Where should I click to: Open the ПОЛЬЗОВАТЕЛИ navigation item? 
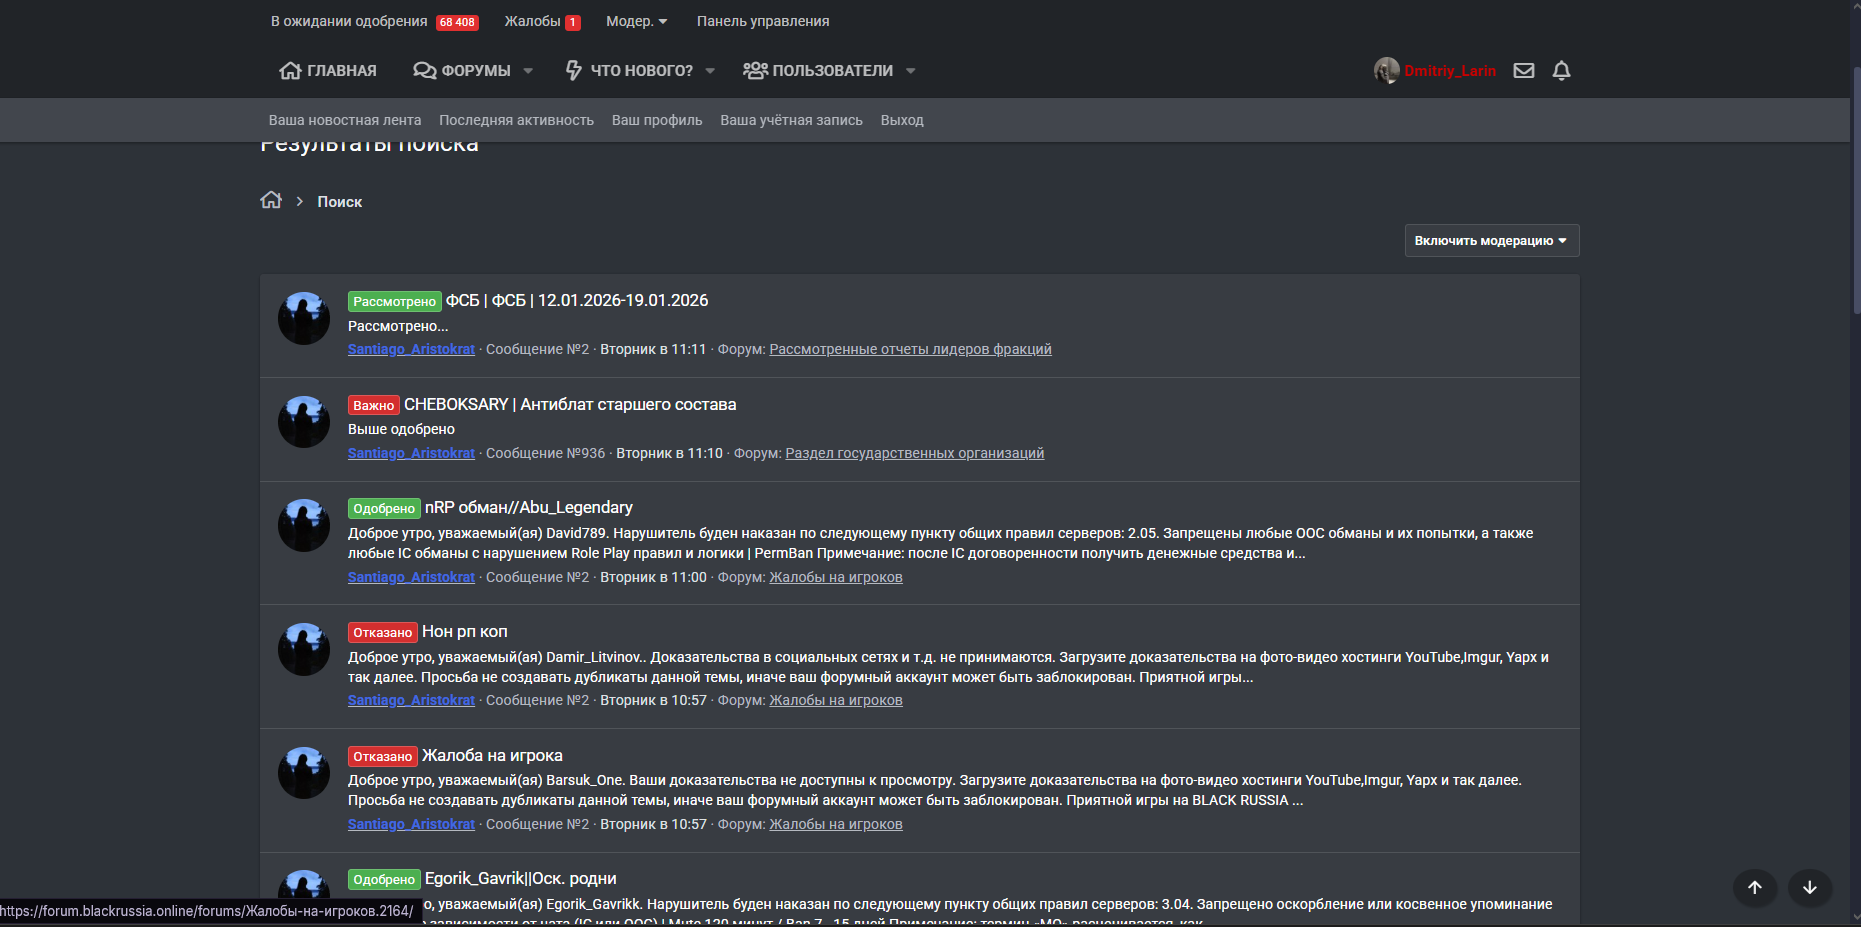click(x=818, y=71)
